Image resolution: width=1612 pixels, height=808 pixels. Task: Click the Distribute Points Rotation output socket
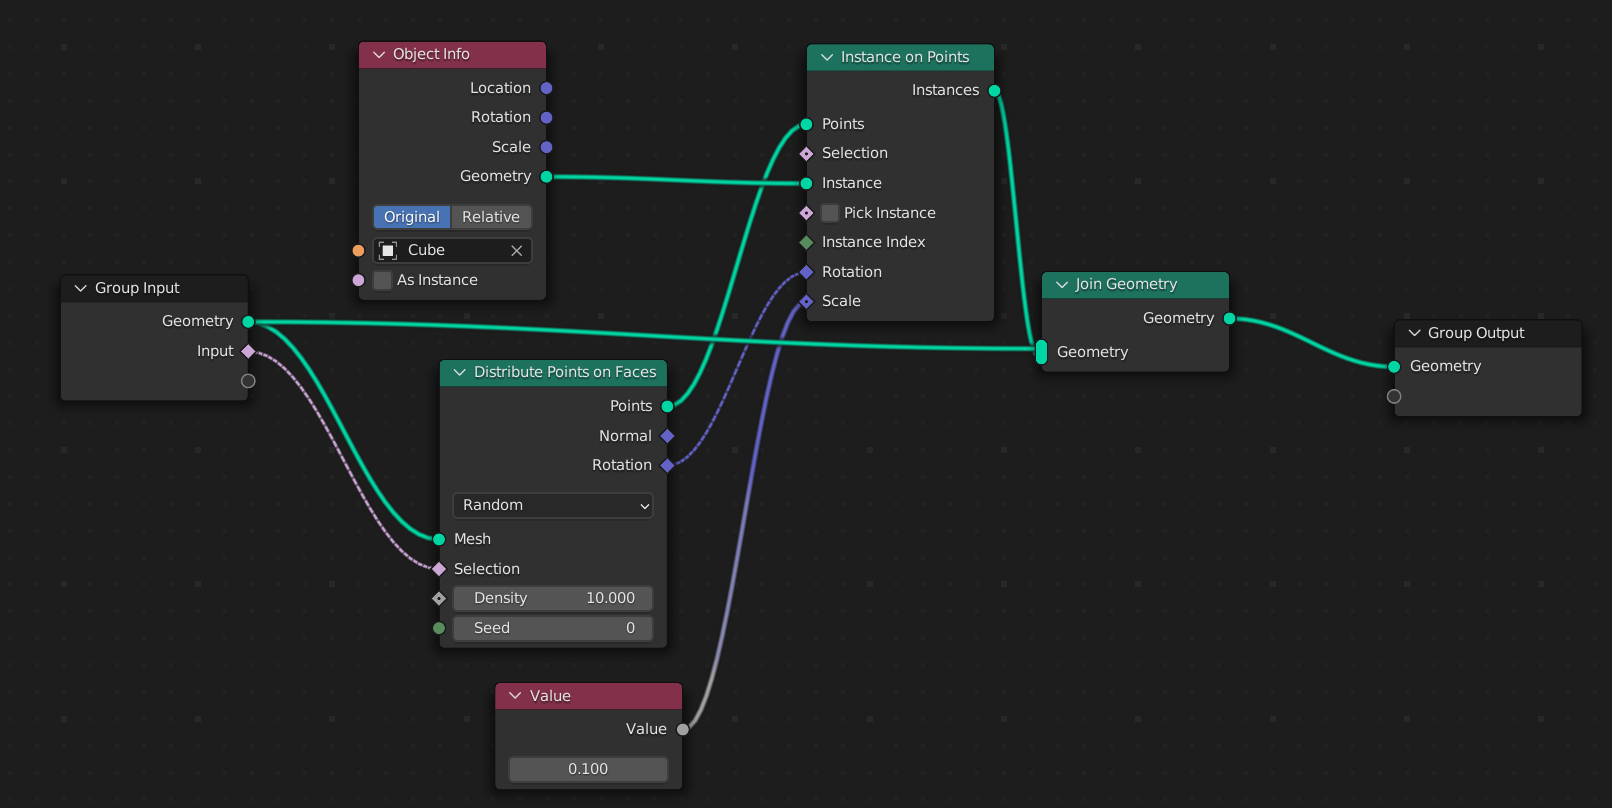(x=668, y=465)
